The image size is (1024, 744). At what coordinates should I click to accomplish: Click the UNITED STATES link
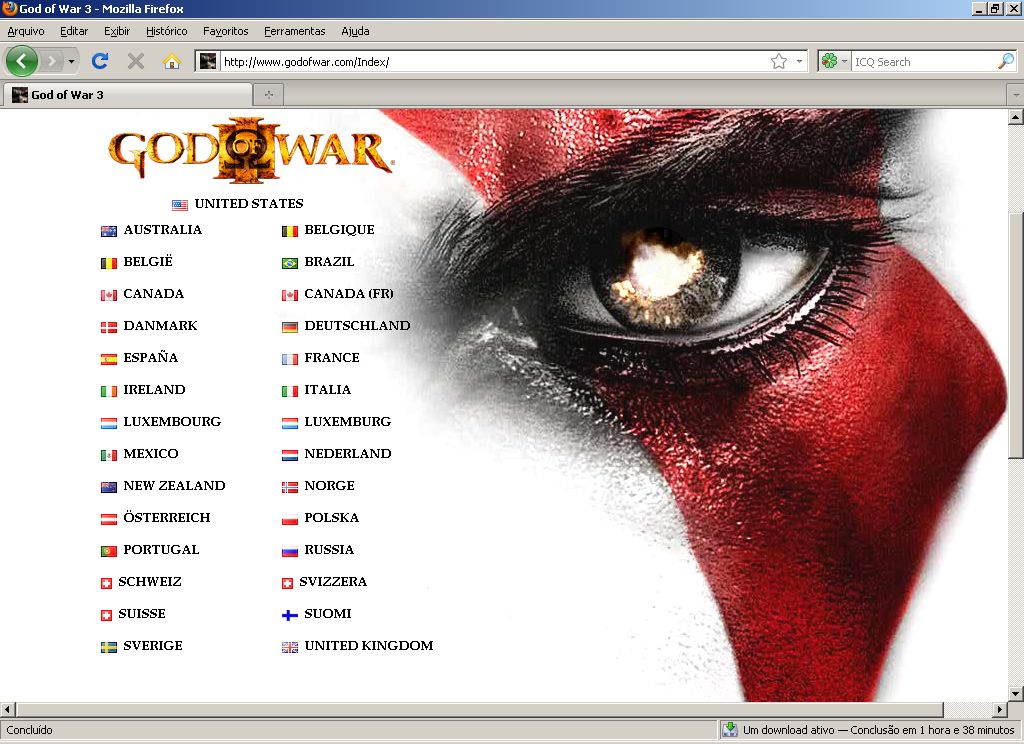coord(248,204)
